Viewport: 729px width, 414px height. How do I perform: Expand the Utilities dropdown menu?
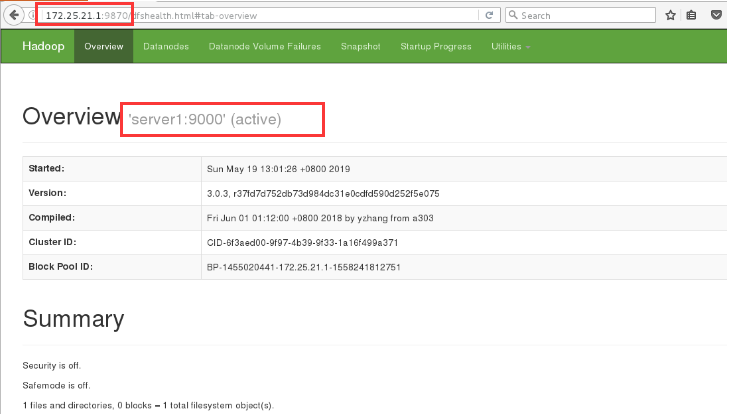tap(510, 47)
